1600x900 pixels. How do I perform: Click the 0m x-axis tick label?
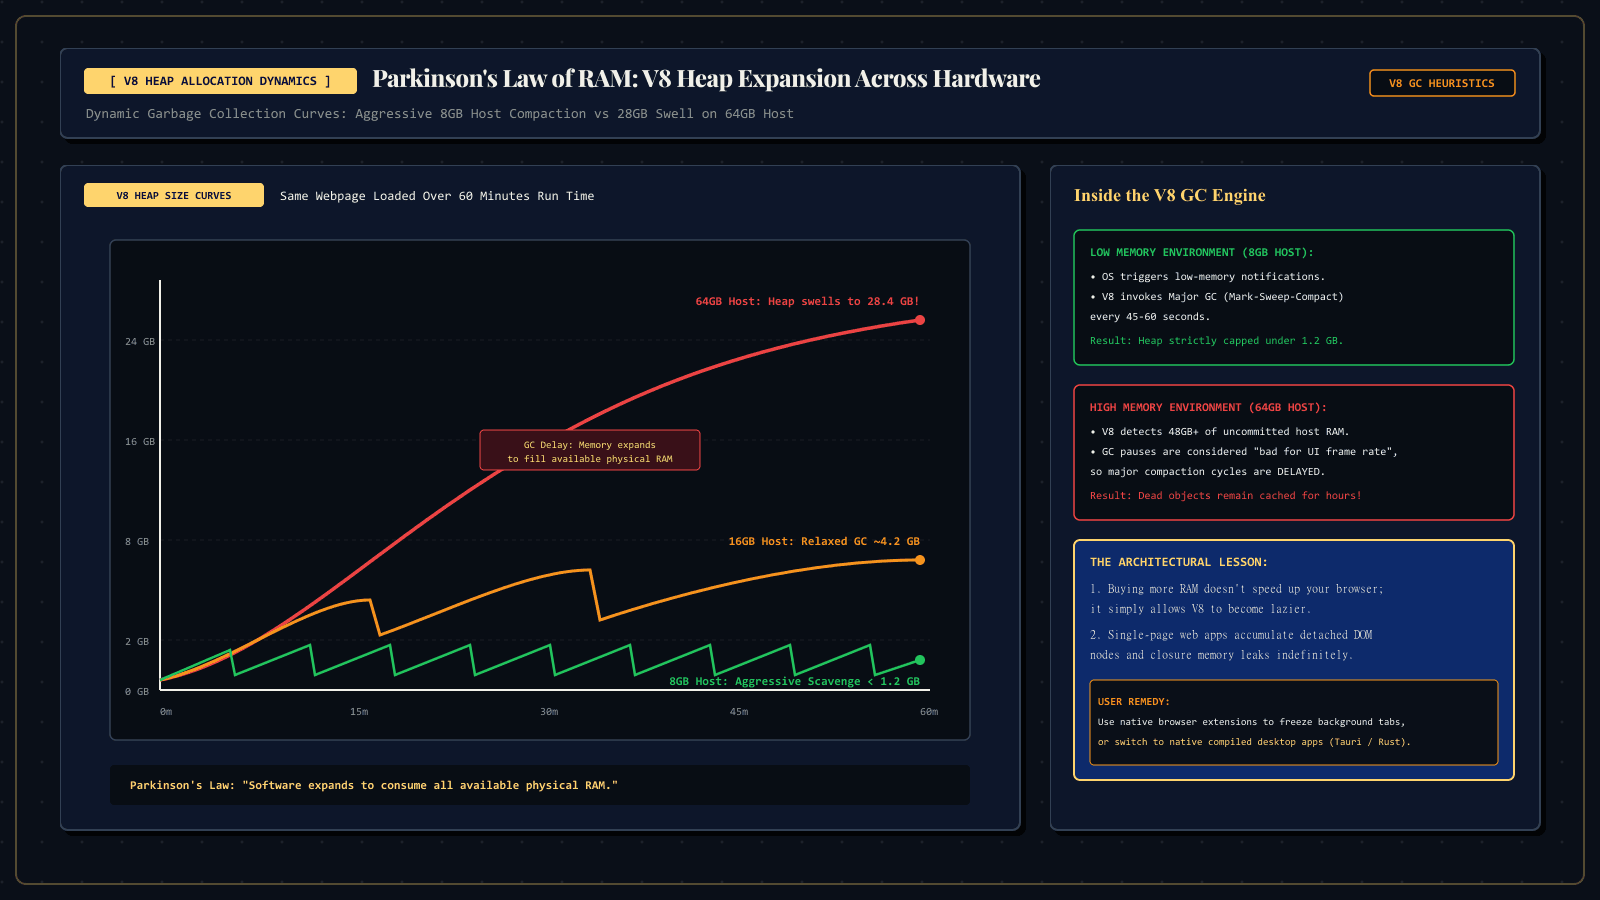166,712
